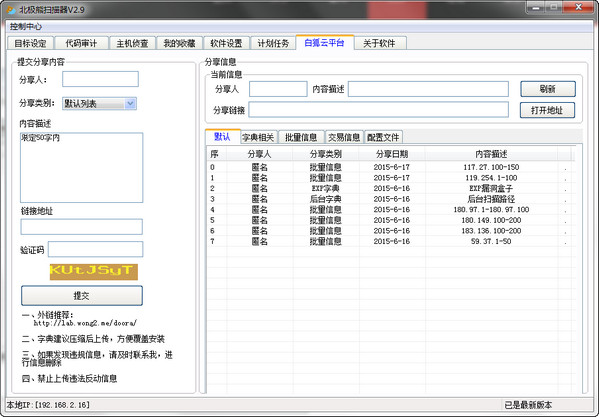Click the 刷新 button
The image size is (599, 417).
[x=547, y=89]
